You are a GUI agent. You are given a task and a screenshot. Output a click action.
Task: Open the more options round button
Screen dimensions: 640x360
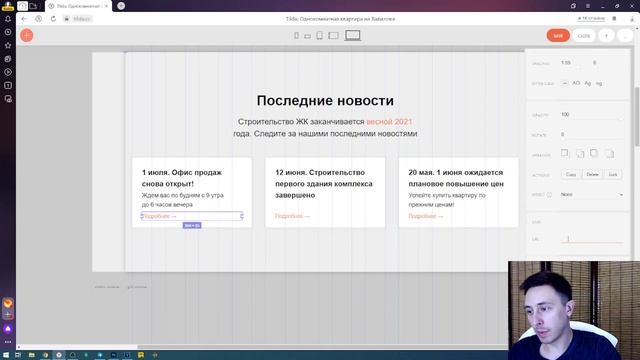click(625, 36)
